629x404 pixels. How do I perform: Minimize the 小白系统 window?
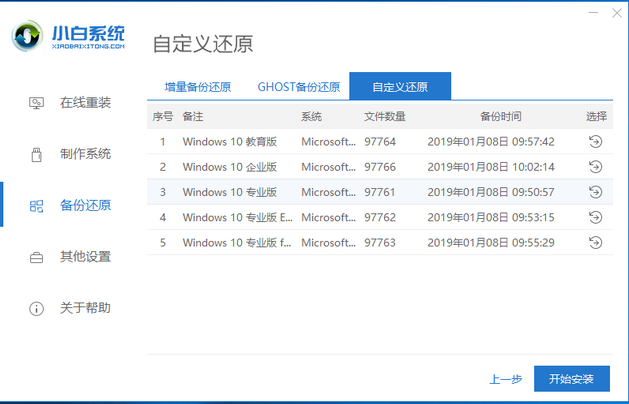(x=593, y=13)
